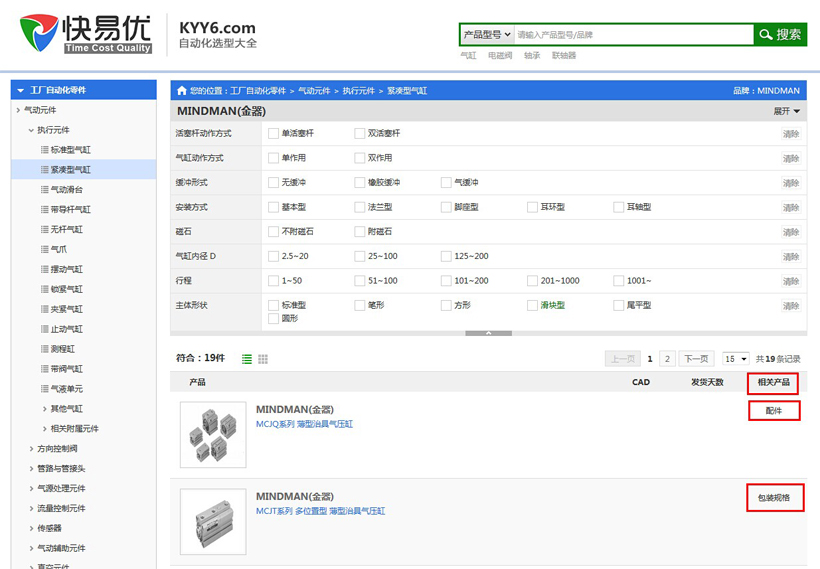Viewport: 820px width, 569px height.
Task: Select 紧凑型气缸 in sidebar
Action: [x=84, y=169]
